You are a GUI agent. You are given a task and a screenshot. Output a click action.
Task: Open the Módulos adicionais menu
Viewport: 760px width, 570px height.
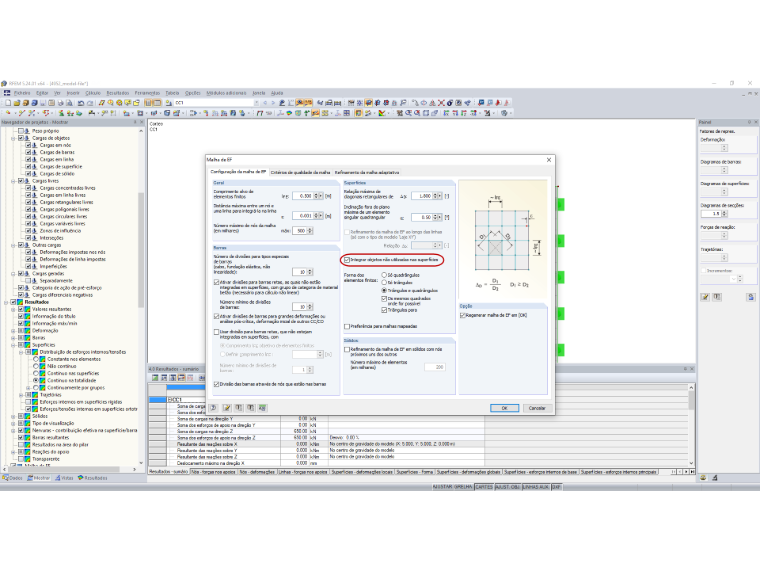[x=226, y=93]
